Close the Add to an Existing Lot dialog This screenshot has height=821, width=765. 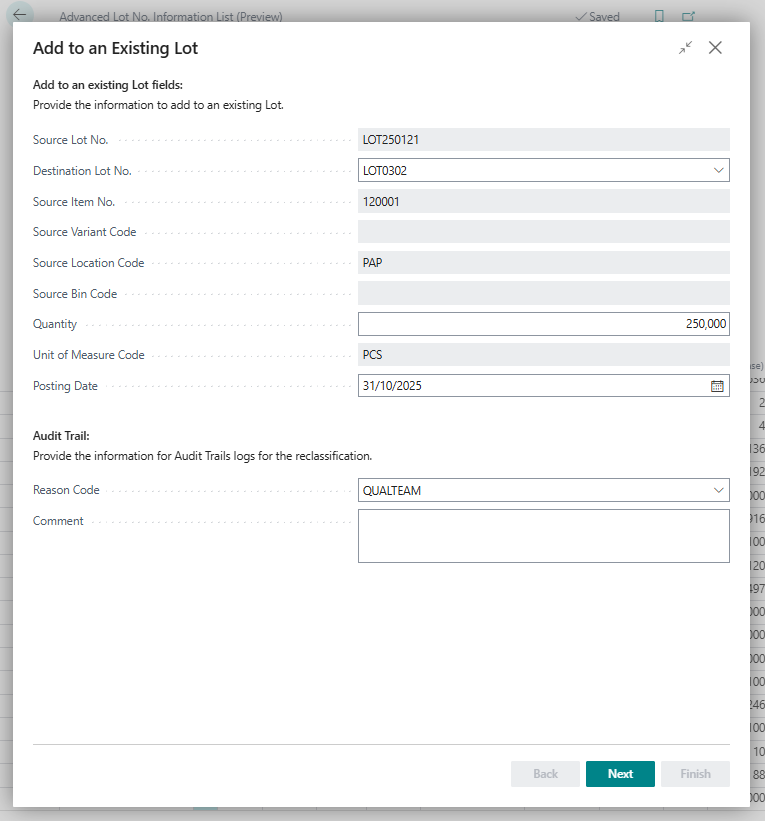click(x=715, y=48)
